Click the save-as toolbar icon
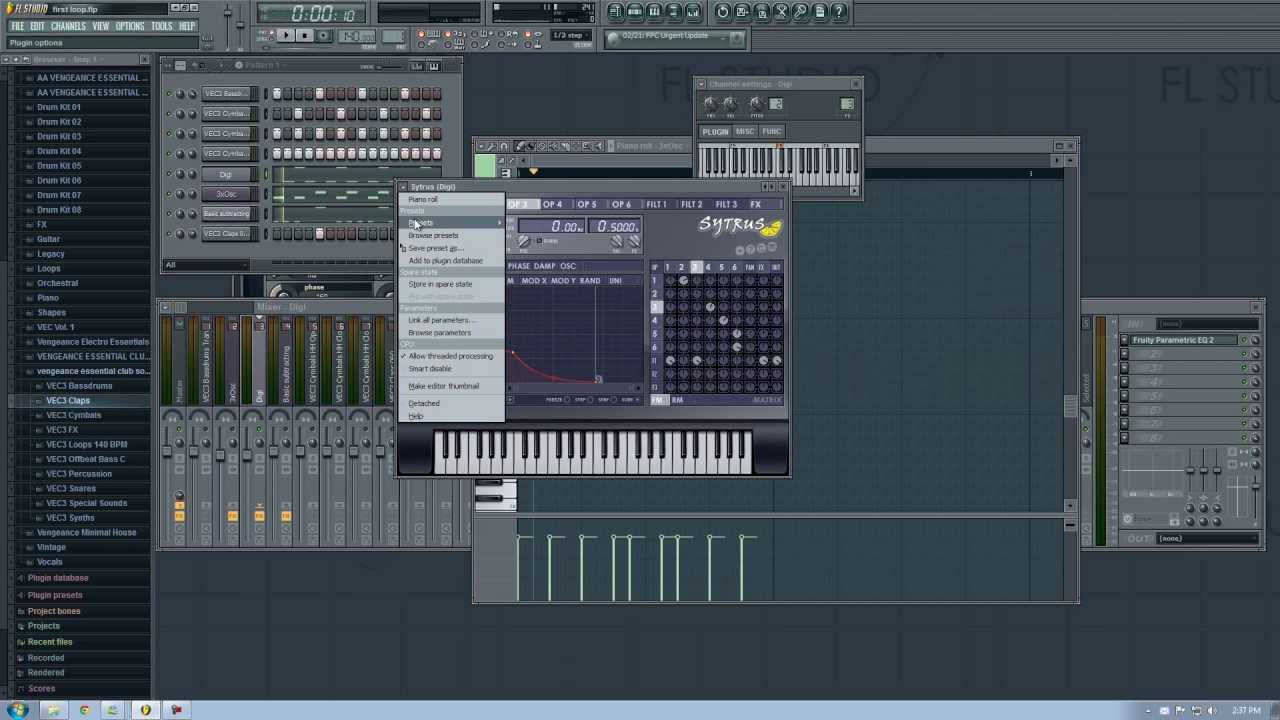This screenshot has height=720, width=1280. 742,12
